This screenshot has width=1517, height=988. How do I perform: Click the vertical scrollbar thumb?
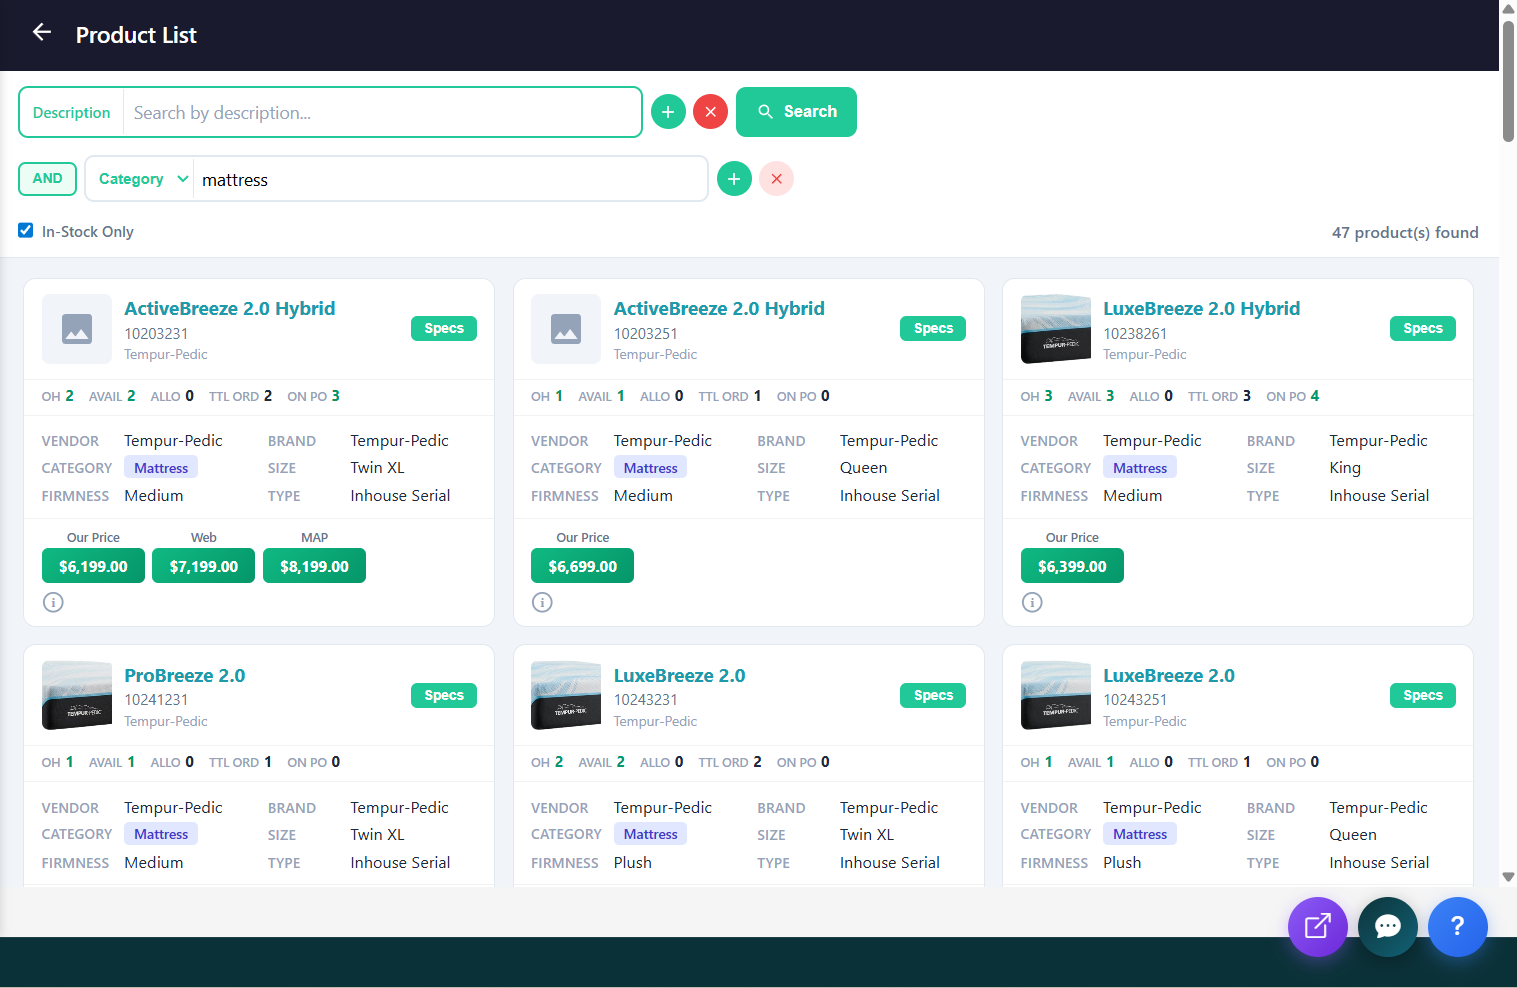click(1508, 80)
